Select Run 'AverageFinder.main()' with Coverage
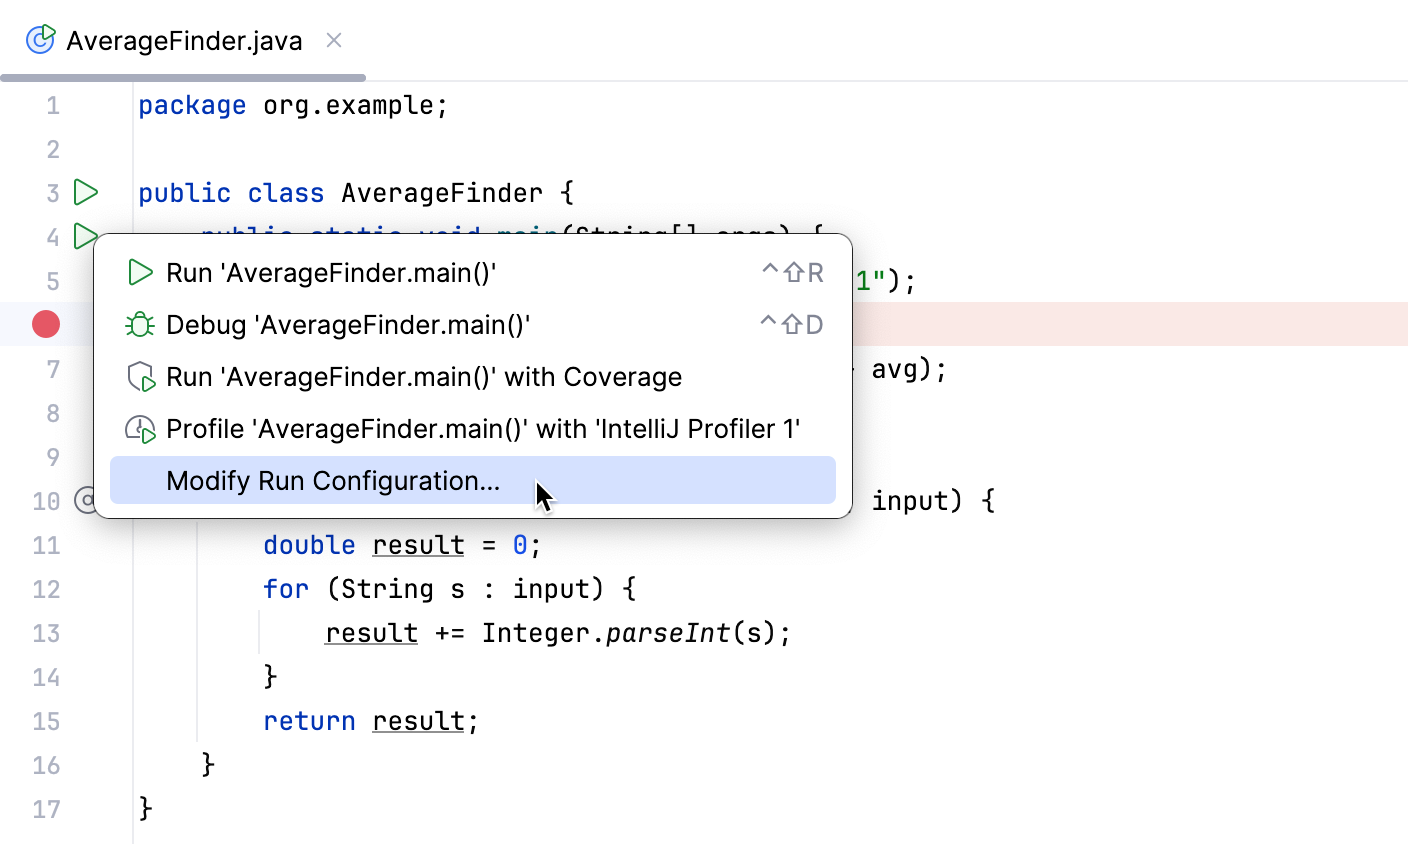The image size is (1408, 844). point(424,377)
